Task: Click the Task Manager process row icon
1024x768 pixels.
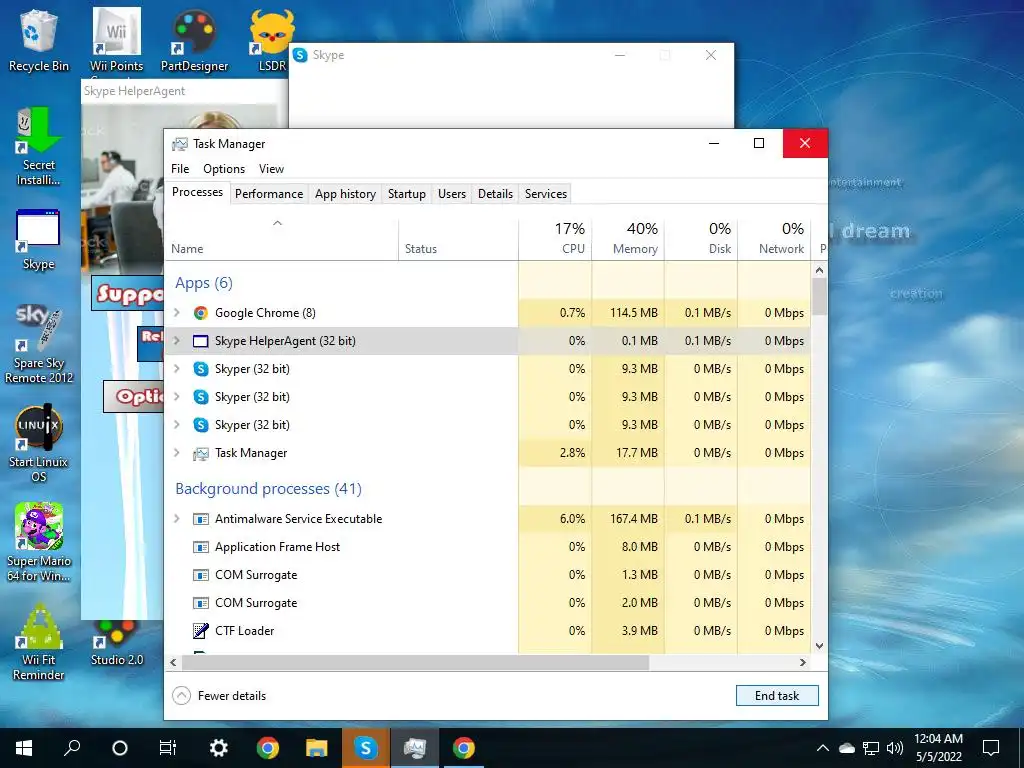Action: tap(200, 453)
